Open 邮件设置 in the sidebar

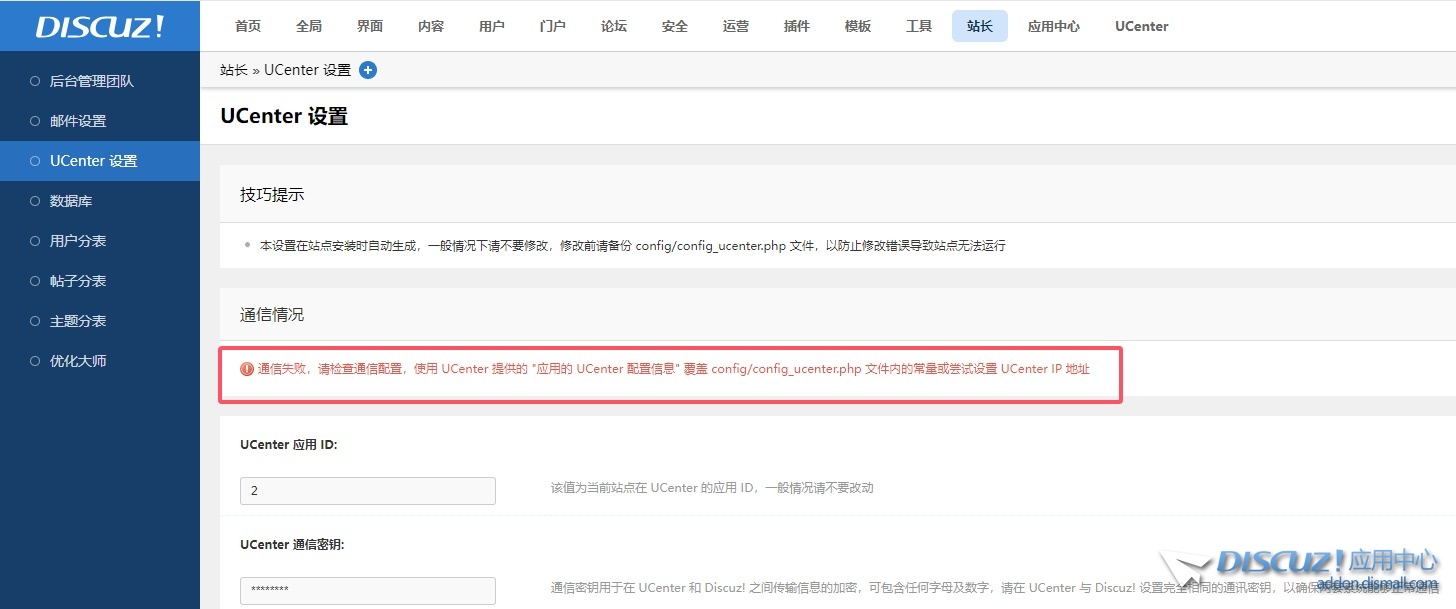pyautogui.click(x=78, y=121)
